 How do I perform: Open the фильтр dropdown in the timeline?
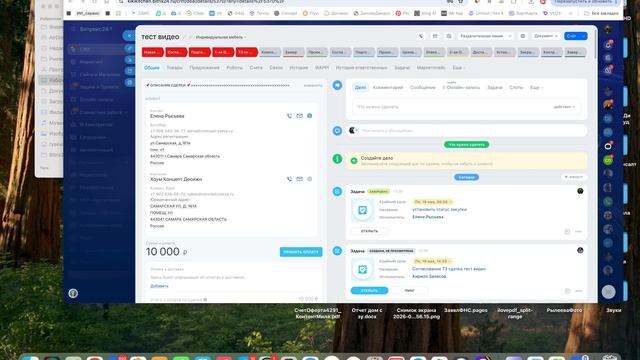(x=573, y=177)
